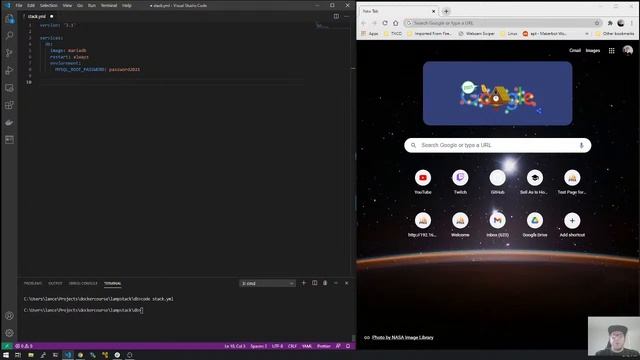Open Photo by NASA Image Library link
The width and height of the screenshot is (640, 360).
pyautogui.click(x=402, y=338)
